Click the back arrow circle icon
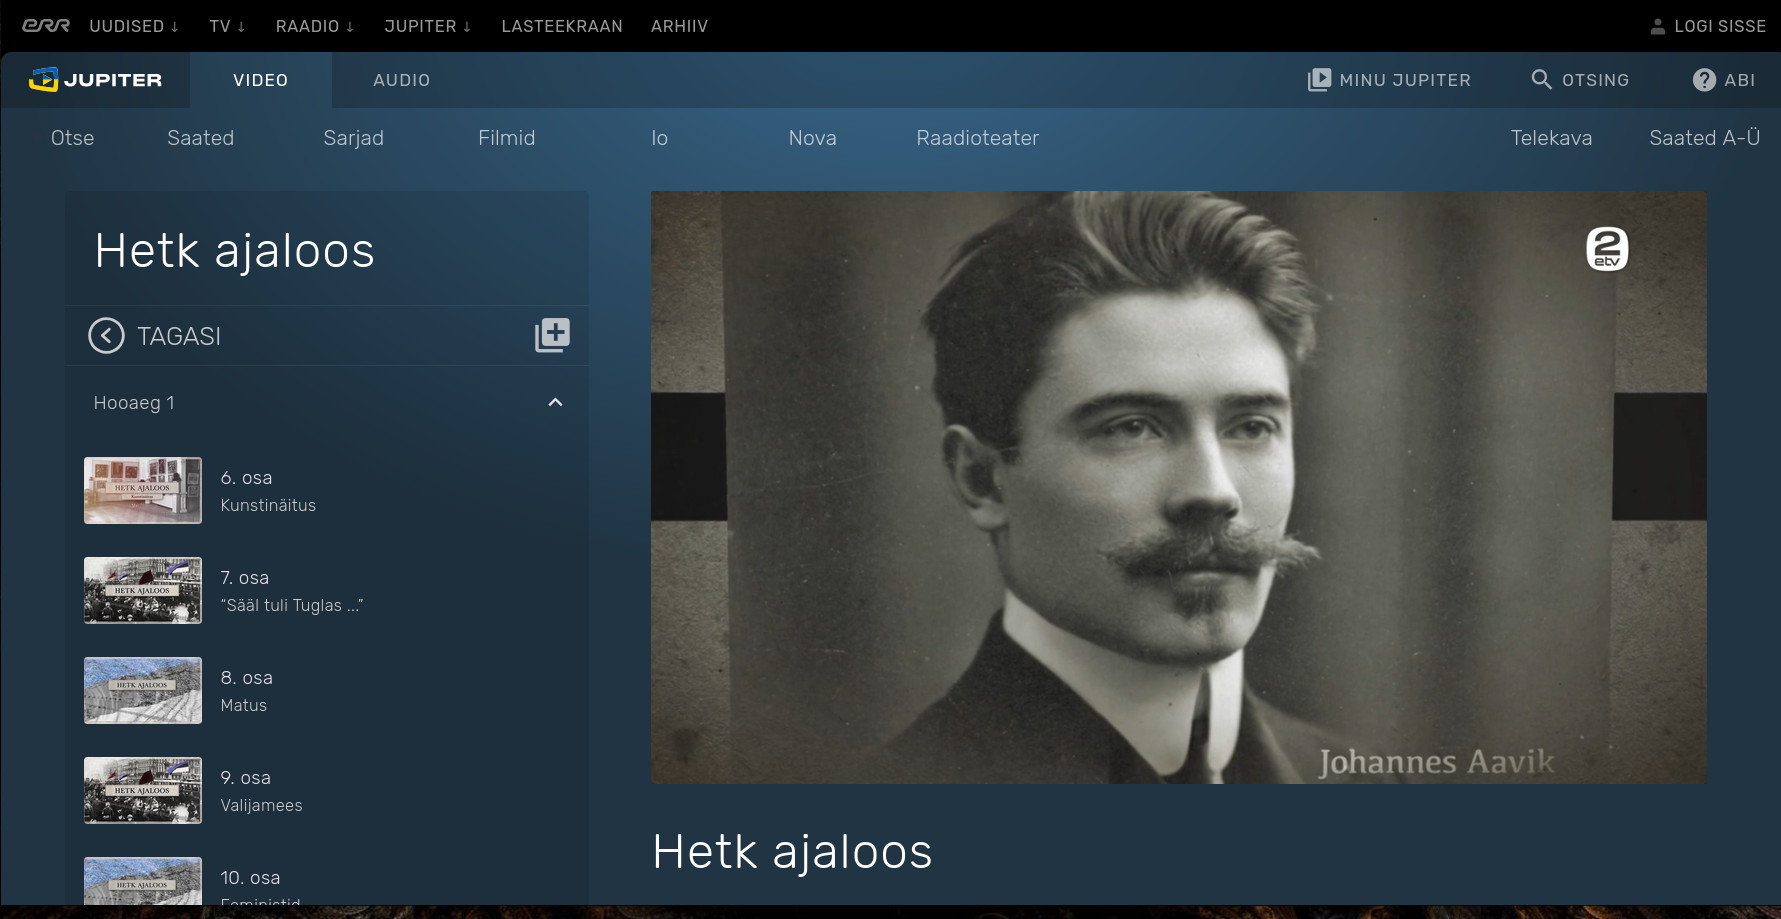1781x919 pixels. (106, 336)
